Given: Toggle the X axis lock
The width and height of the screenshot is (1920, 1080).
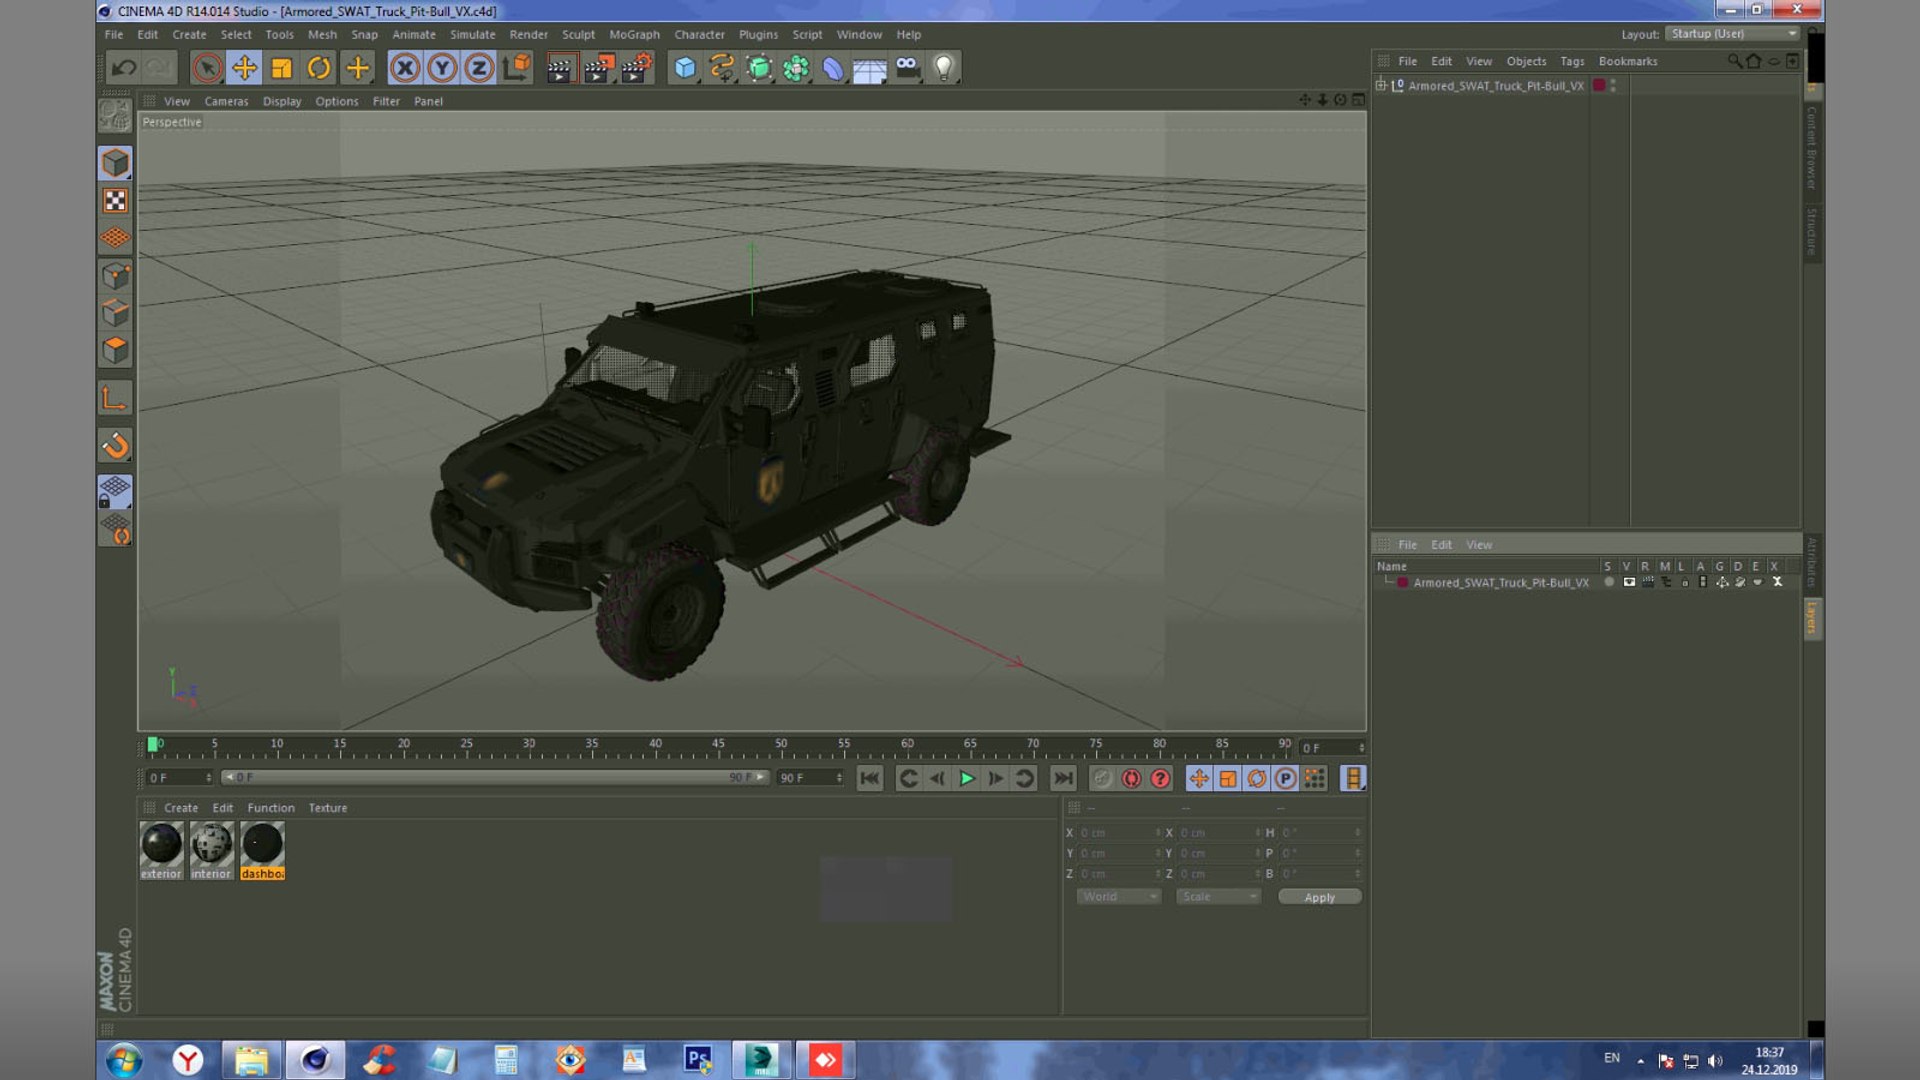Looking at the screenshot, I should point(405,68).
